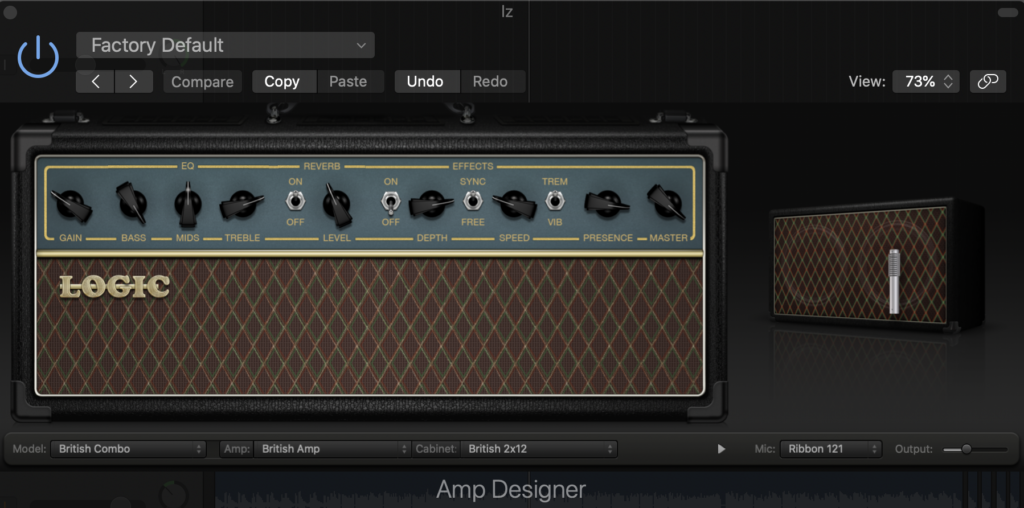
Task: Click the link chain icon
Action: point(987,82)
